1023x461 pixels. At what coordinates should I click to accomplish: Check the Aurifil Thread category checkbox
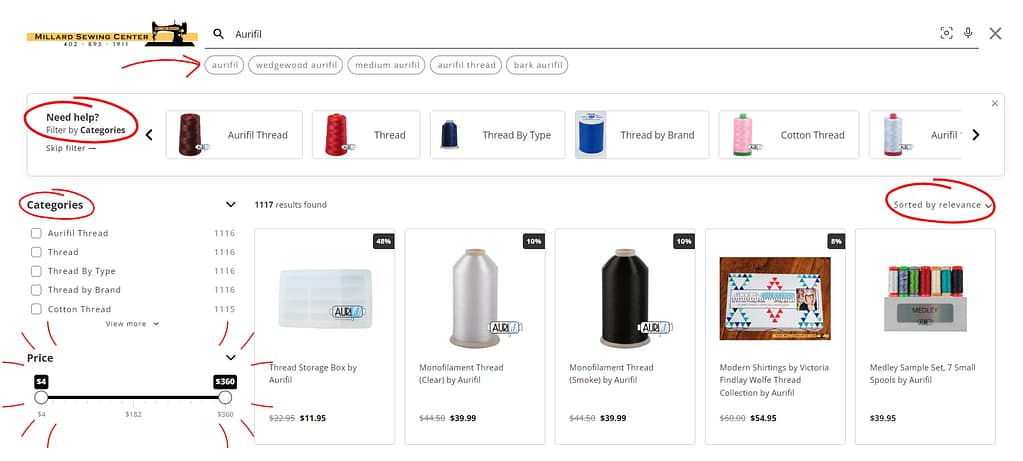pyautogui.click(x=37, y=233)
